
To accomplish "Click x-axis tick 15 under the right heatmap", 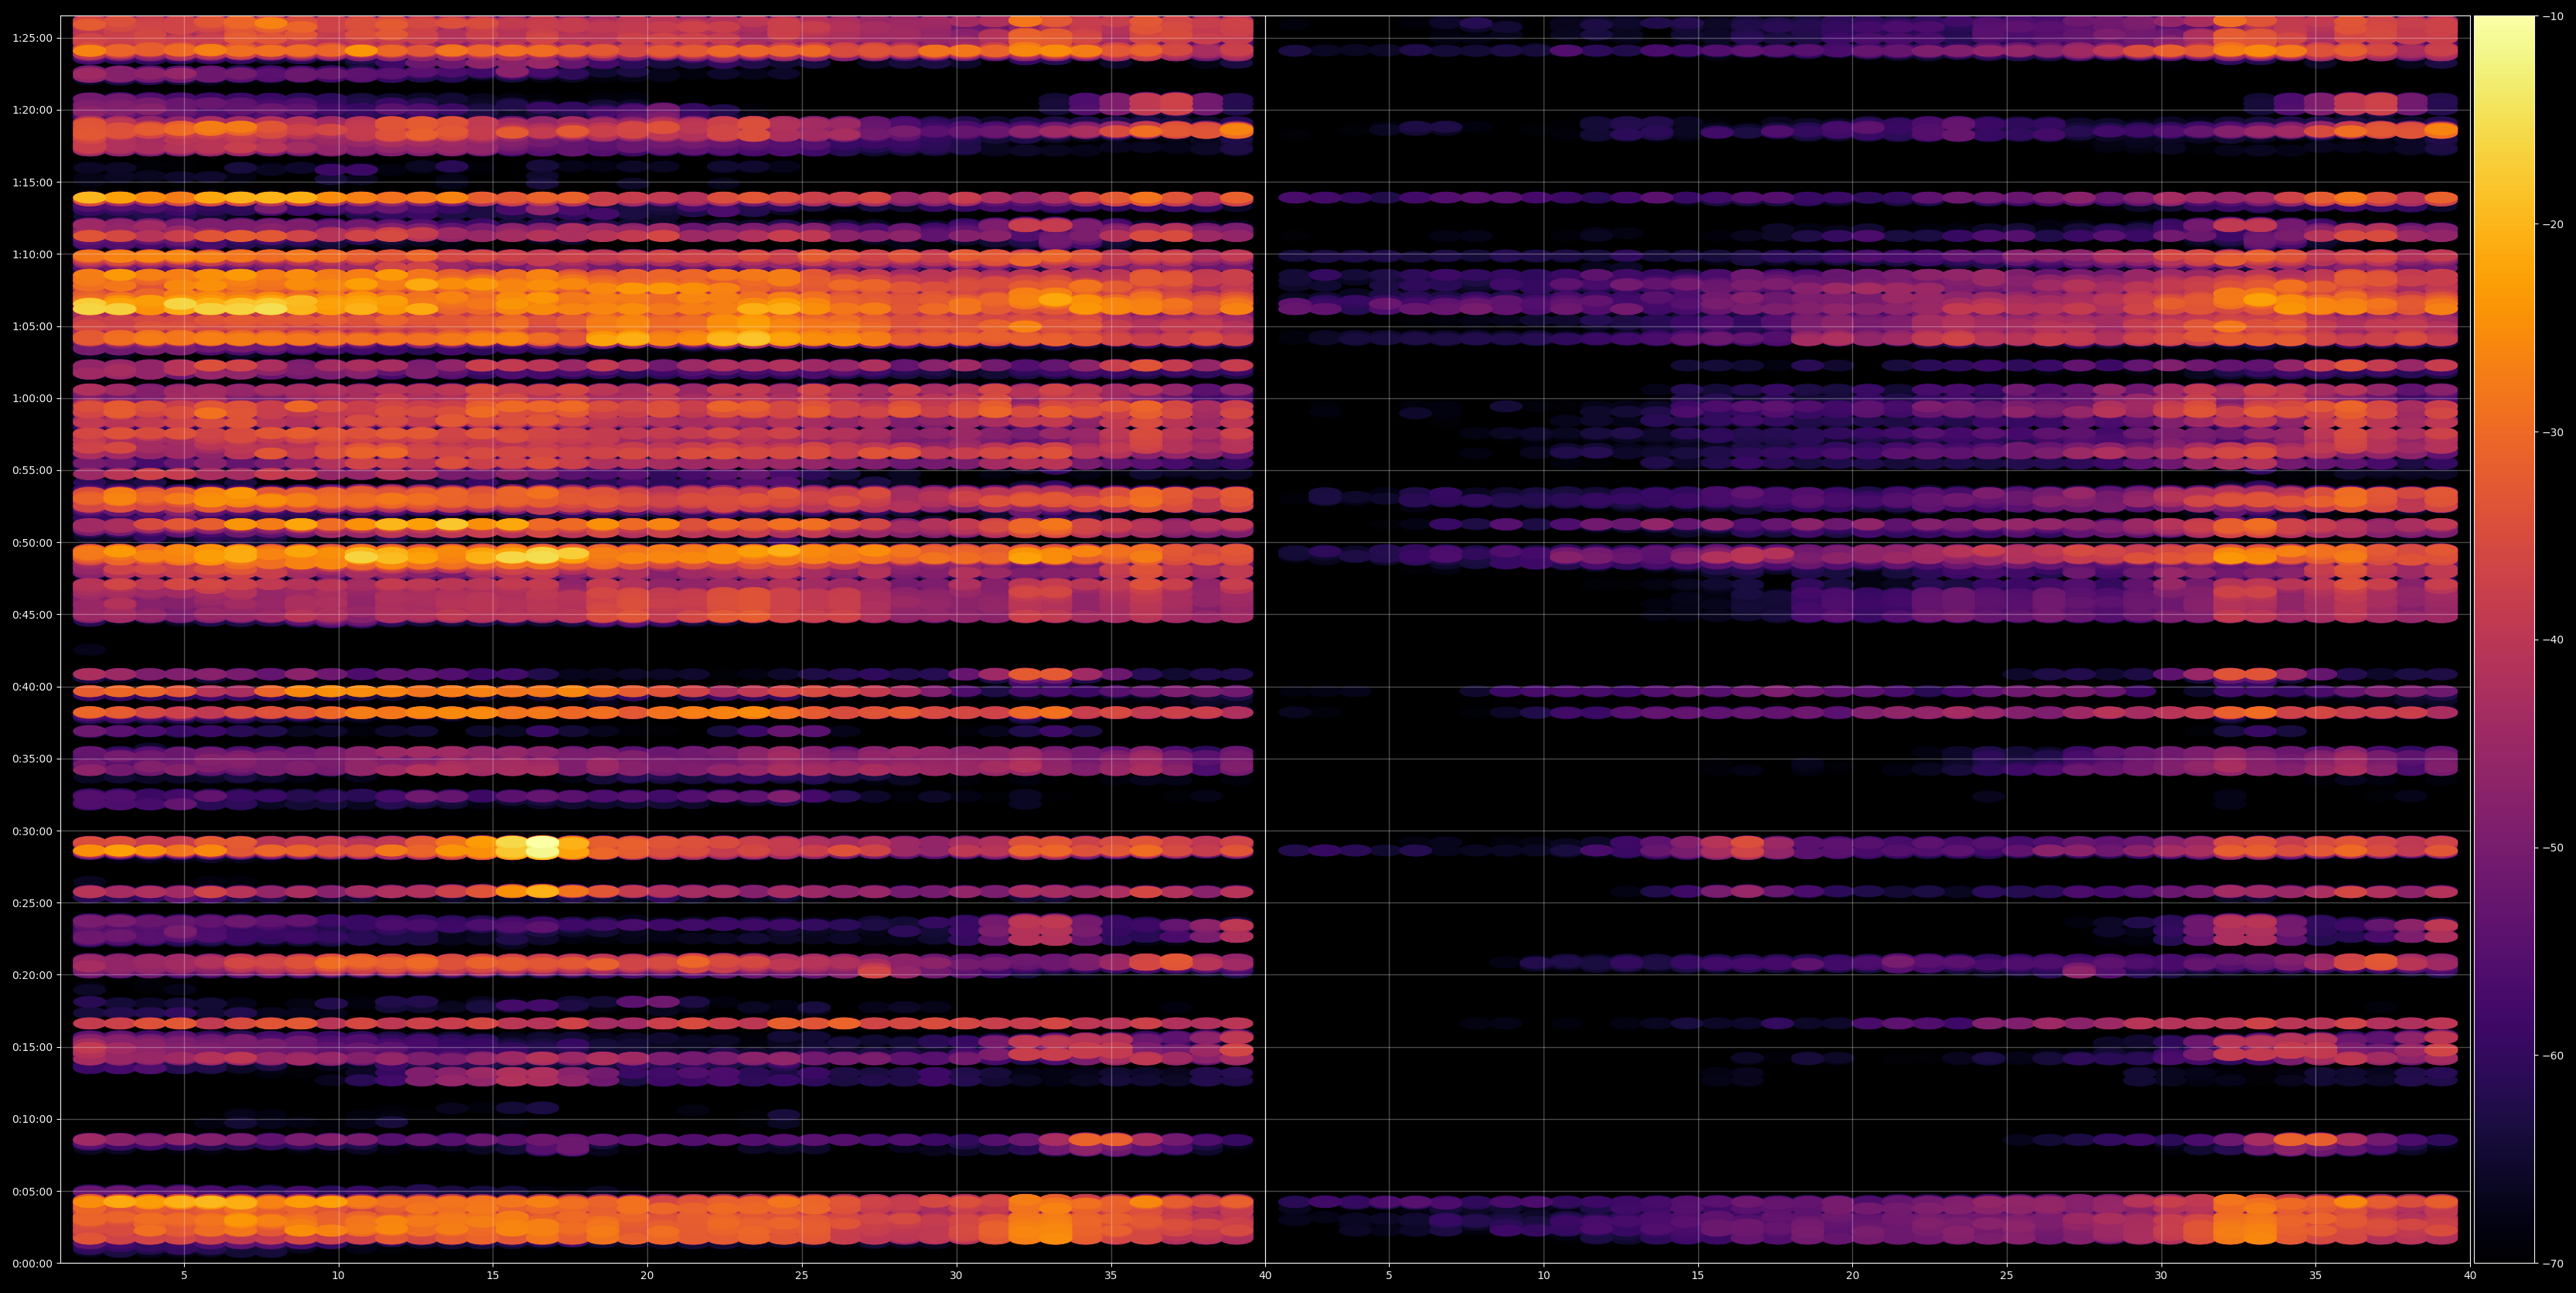I will click(x=1698, y=1276).
